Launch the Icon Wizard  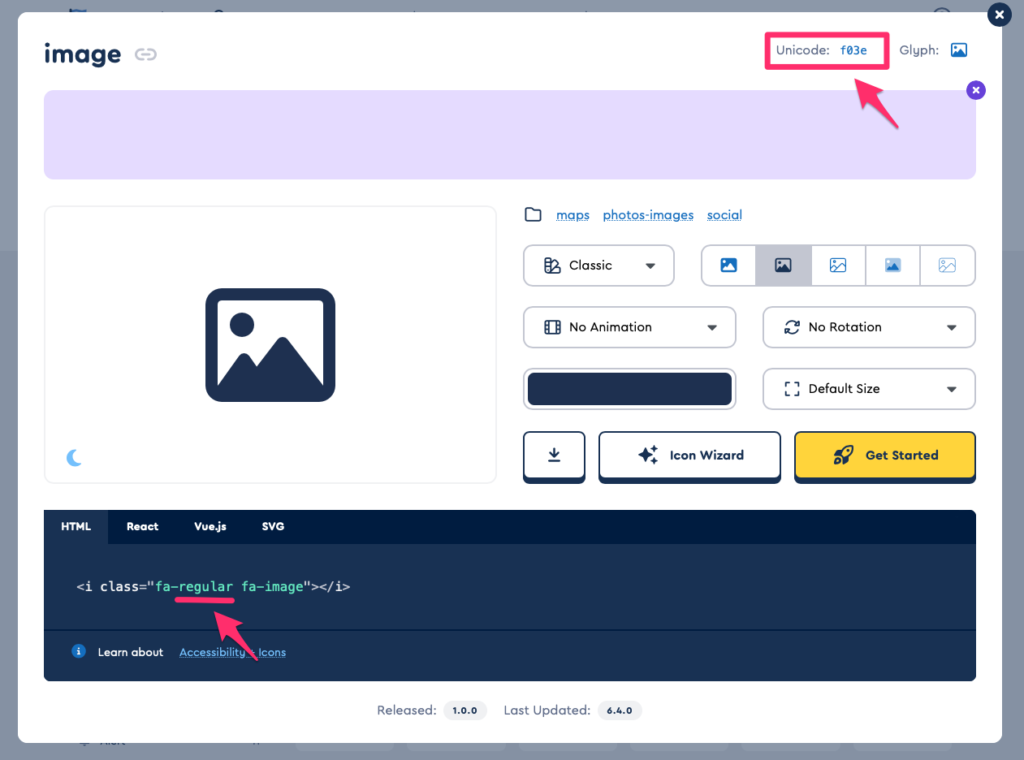(x=690, y=456)
